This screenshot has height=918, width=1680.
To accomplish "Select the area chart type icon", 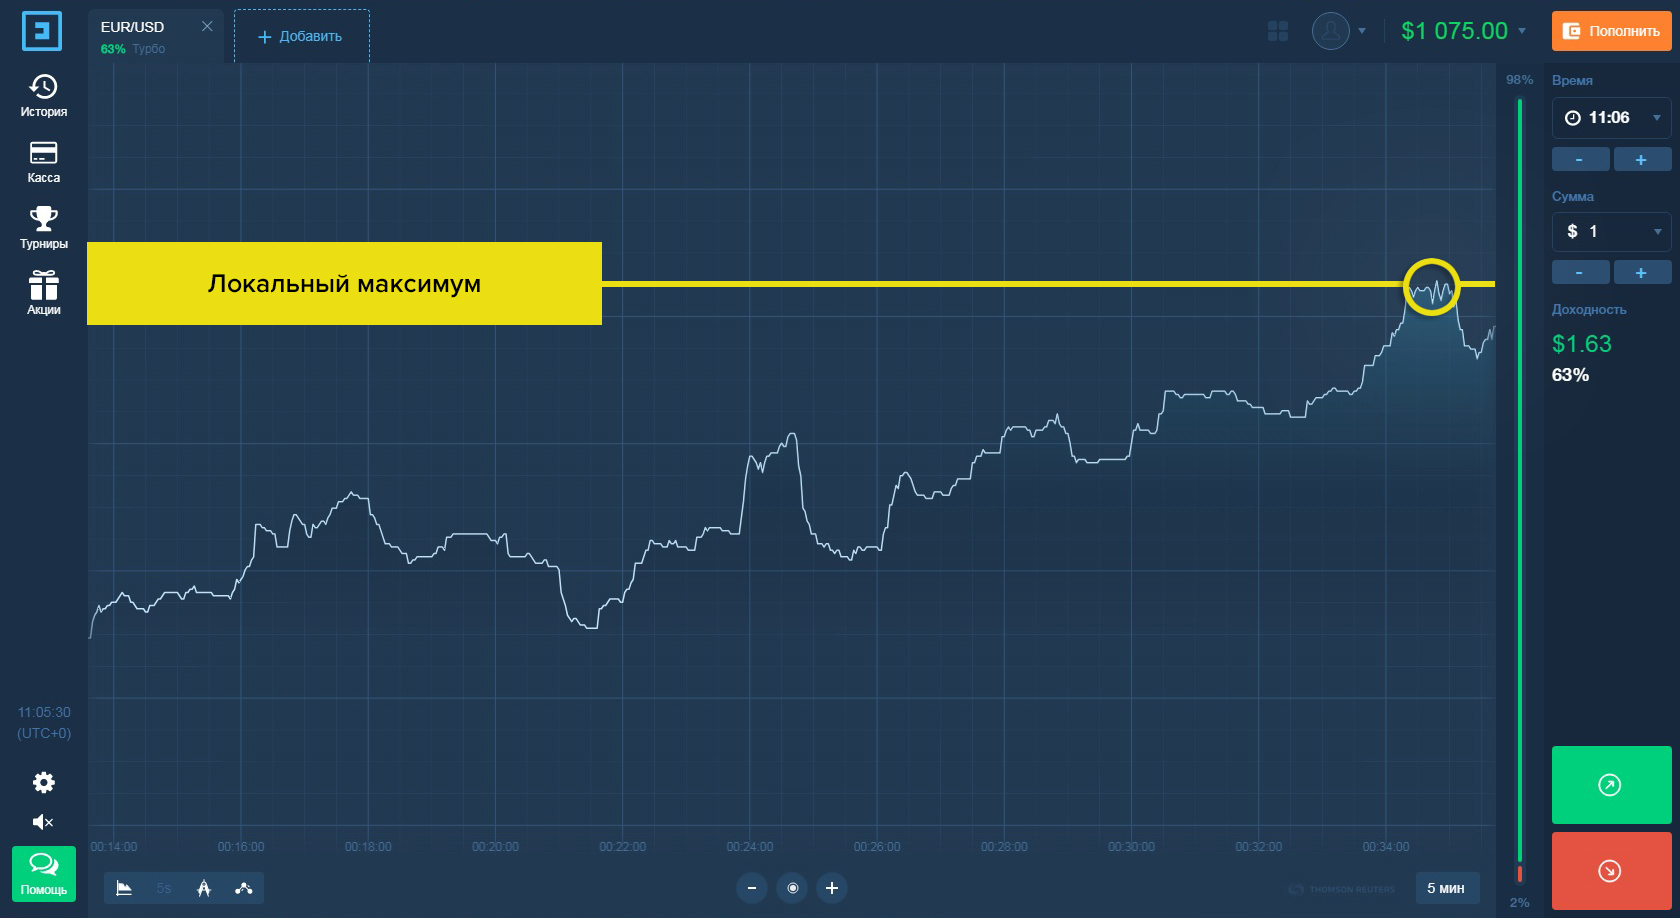I will 124,888.
